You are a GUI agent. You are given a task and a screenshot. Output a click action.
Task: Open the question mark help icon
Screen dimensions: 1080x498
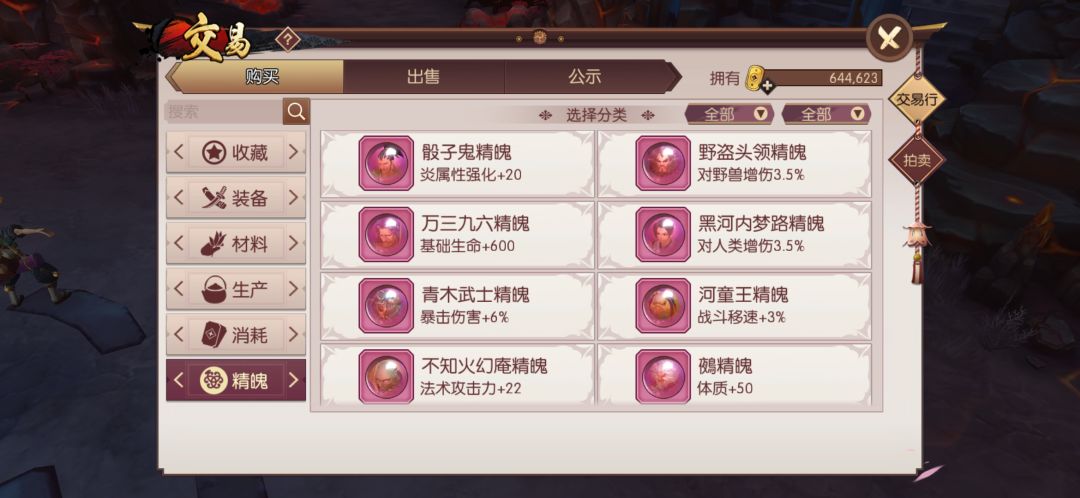[x=288, y=39]
